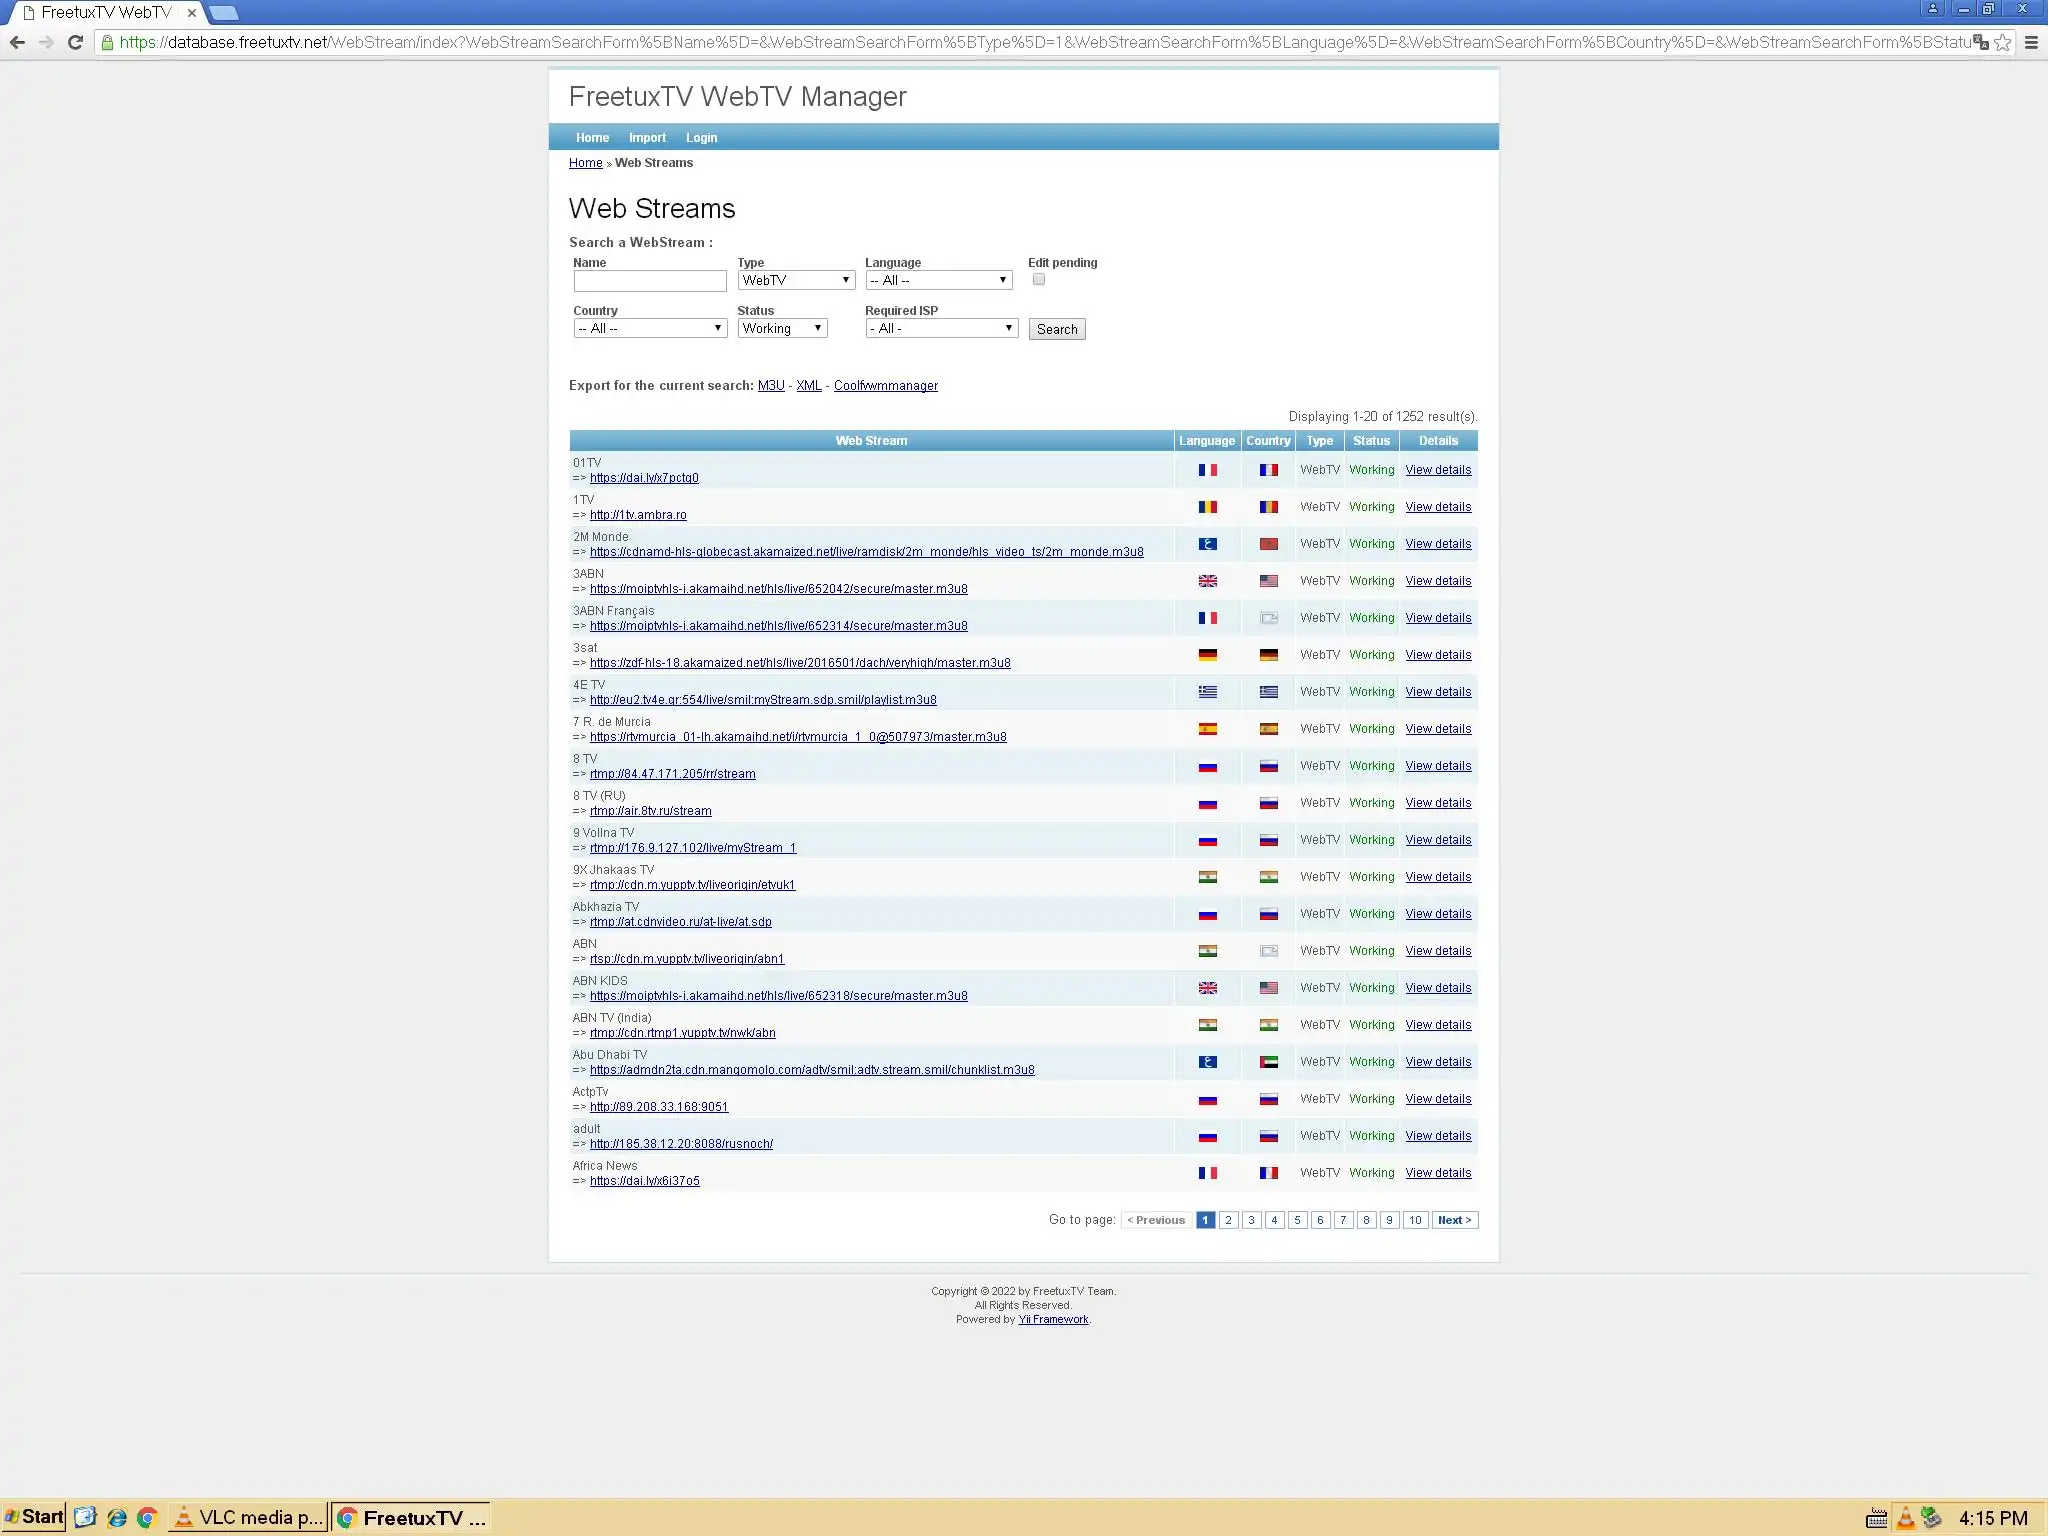The image size is (2048, 1536).
Task: Click the Greek language flag for 4E TV
Action: coord(1207,692)
